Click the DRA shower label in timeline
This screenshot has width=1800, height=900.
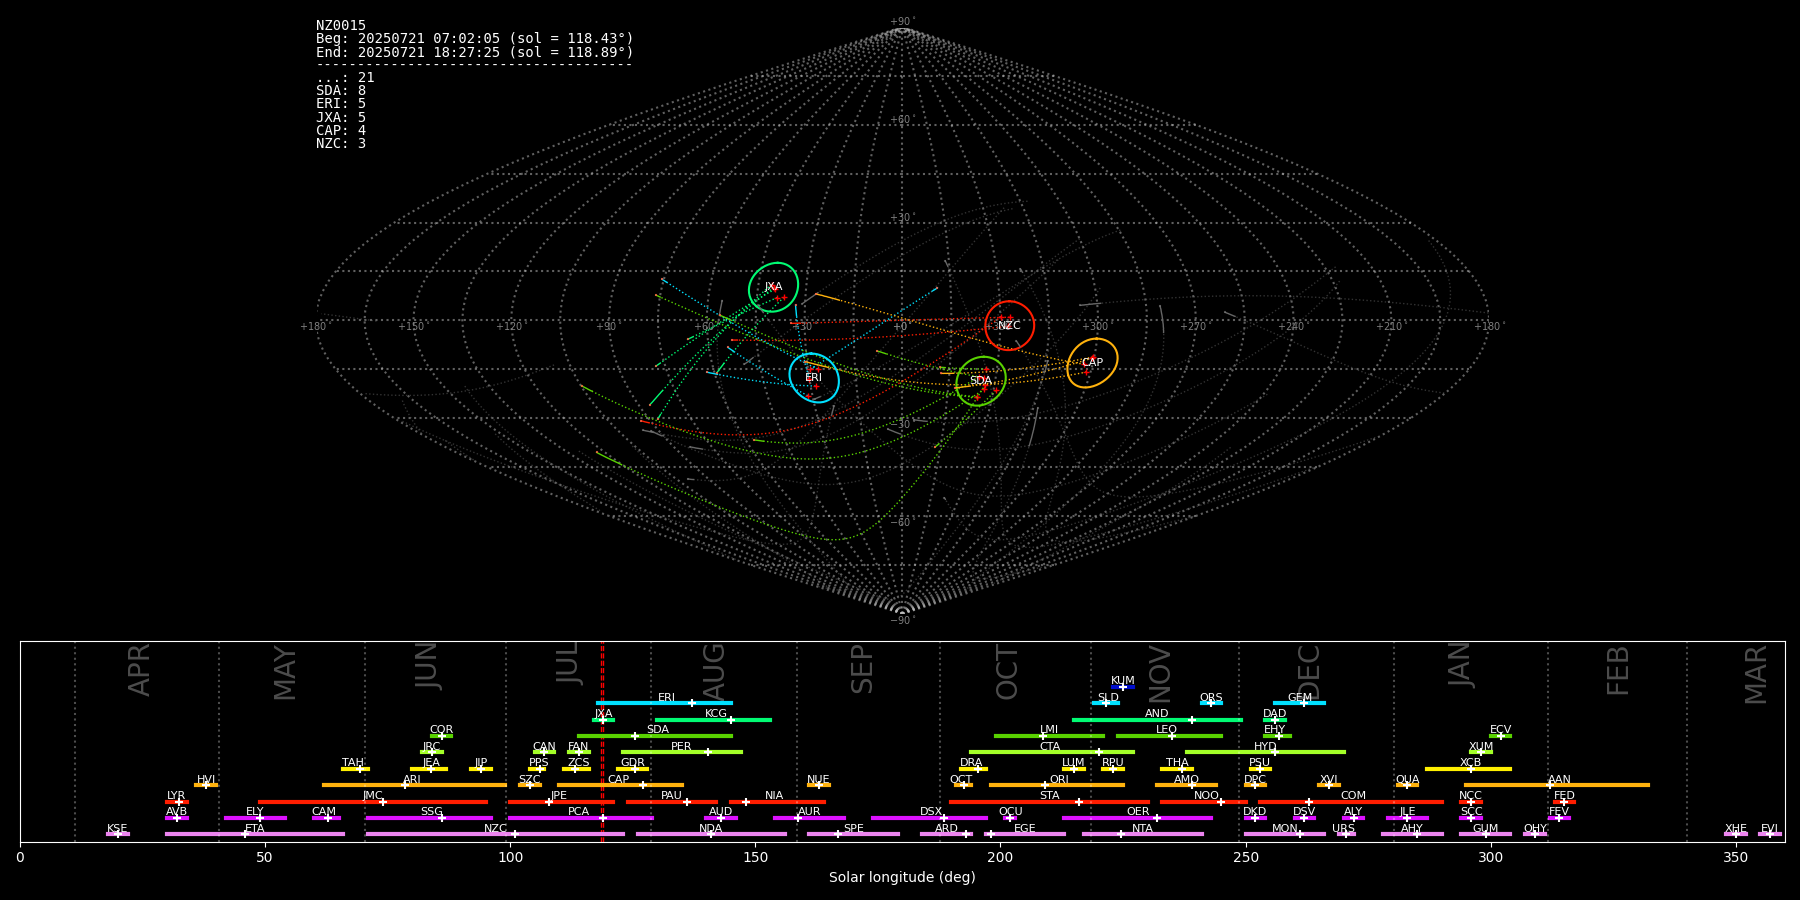972,763
